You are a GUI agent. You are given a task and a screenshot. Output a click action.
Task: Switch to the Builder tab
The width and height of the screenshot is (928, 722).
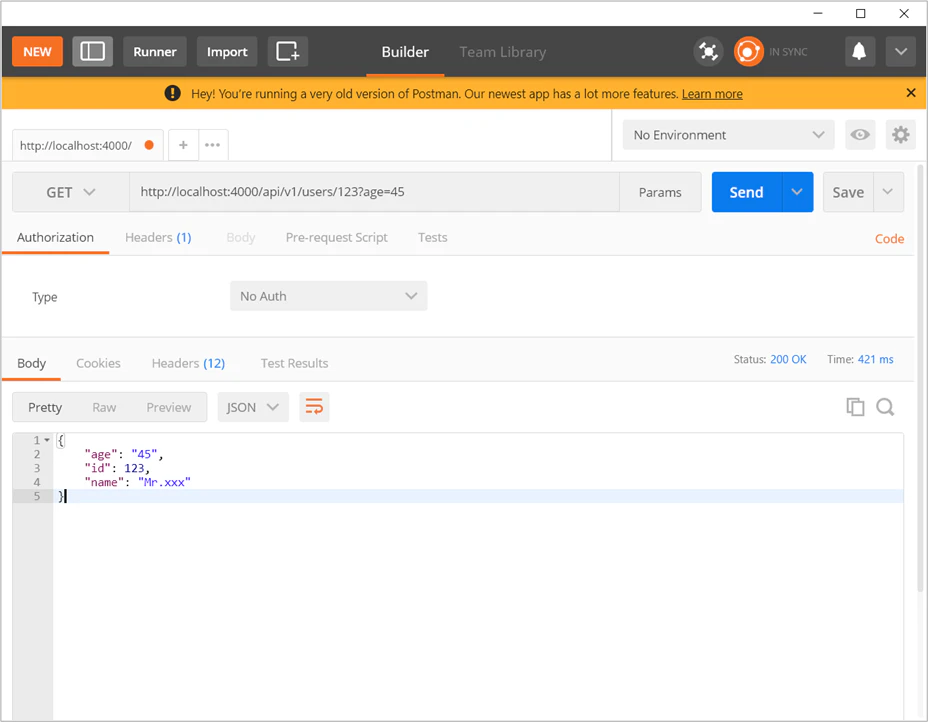(x=405, y=52)
